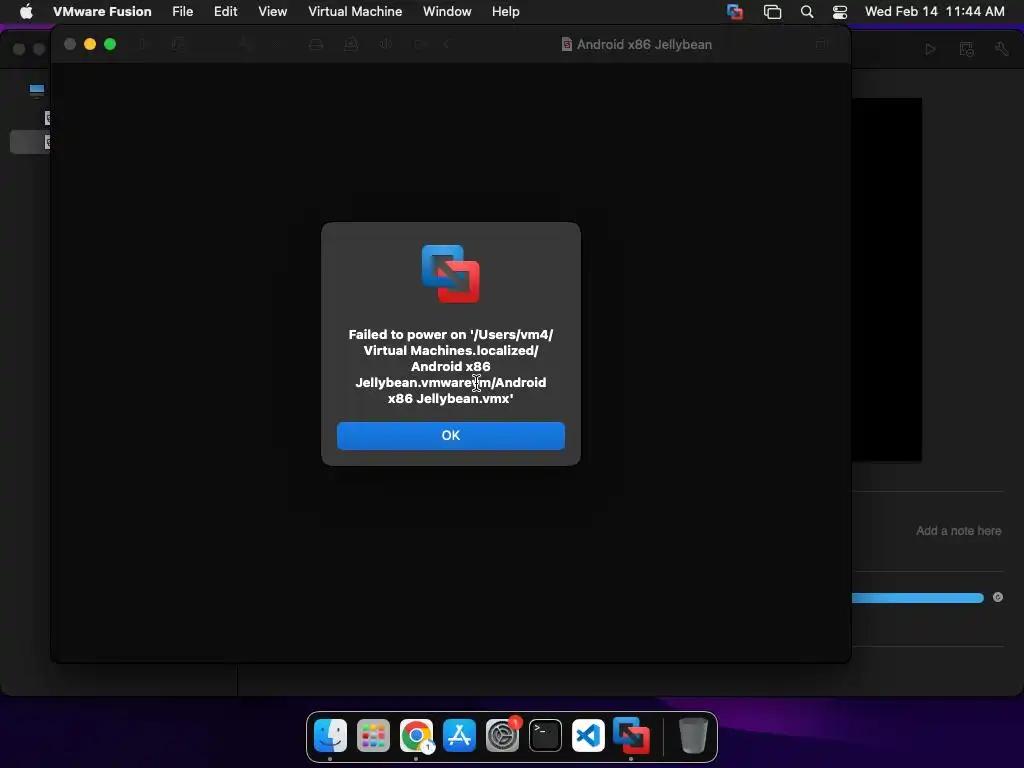Minimize the Android x86 Jellybean window (yellow button)
1024x768 pixels.
(90, 44)
